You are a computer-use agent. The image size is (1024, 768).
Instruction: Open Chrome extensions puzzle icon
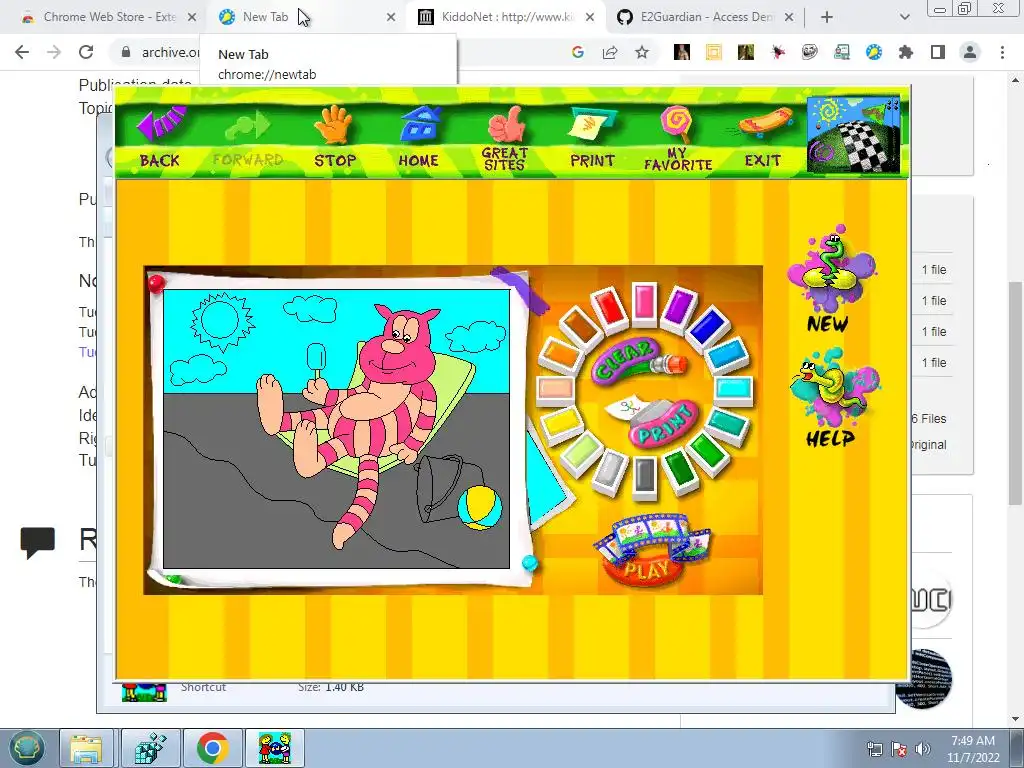906,52
